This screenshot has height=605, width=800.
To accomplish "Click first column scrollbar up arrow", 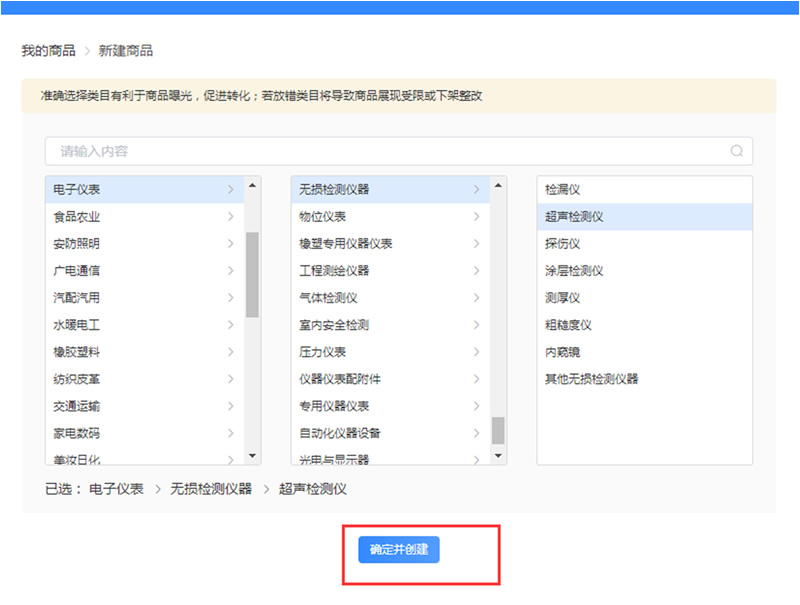I will coord(252,185).
